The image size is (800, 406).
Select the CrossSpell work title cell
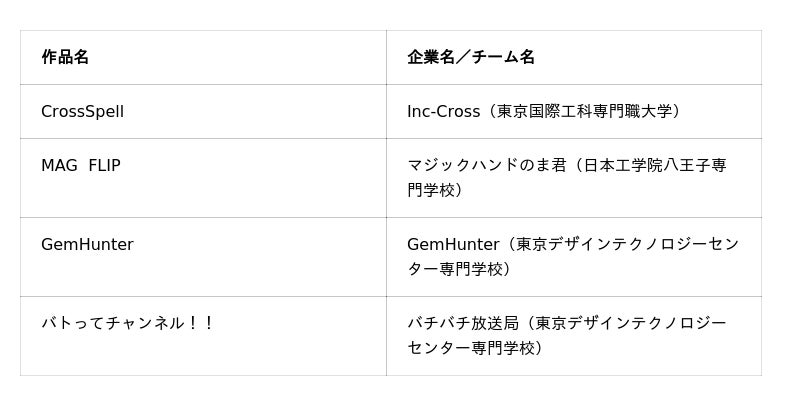[82, 111]
